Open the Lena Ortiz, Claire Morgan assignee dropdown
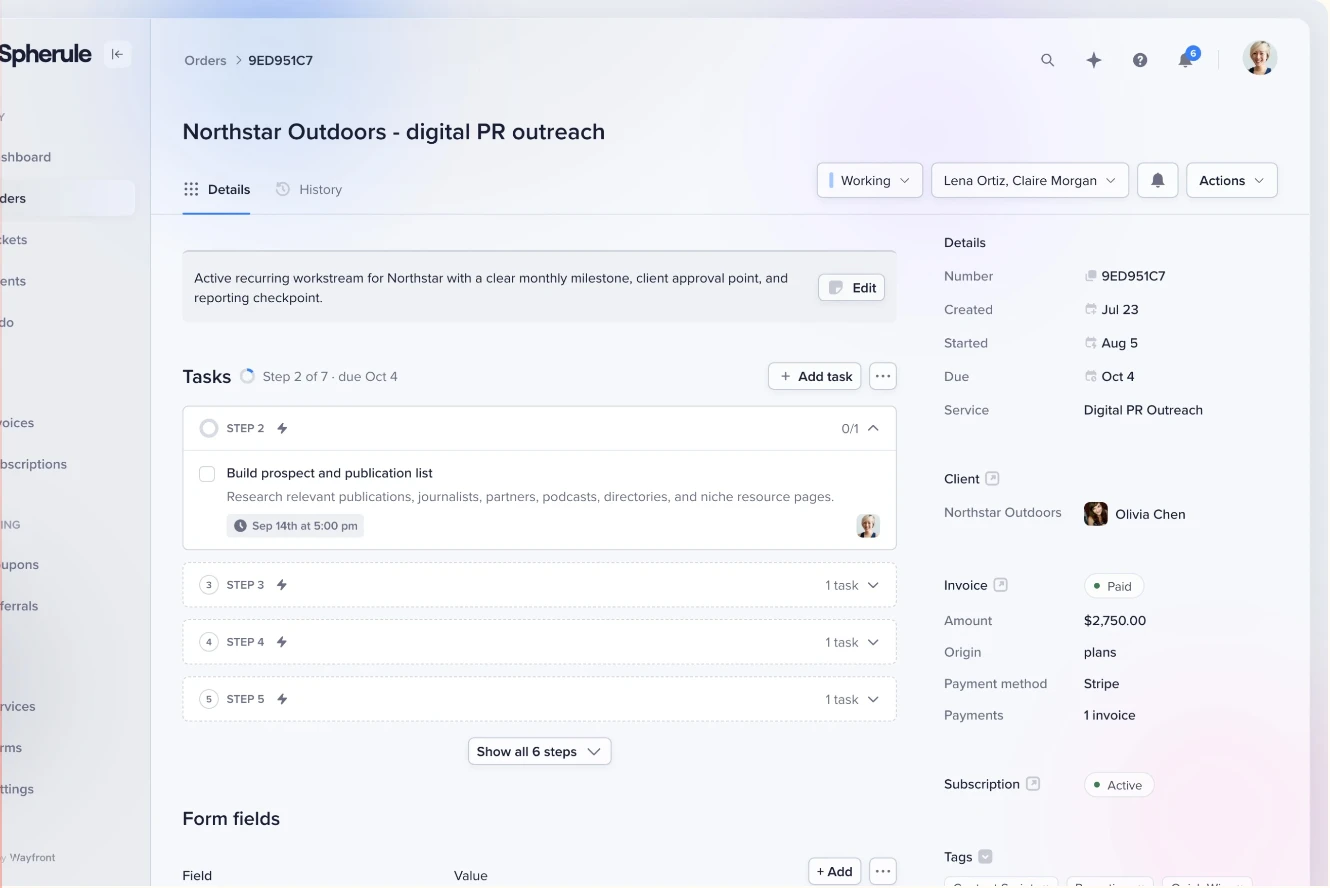 tap(1030, 180)
